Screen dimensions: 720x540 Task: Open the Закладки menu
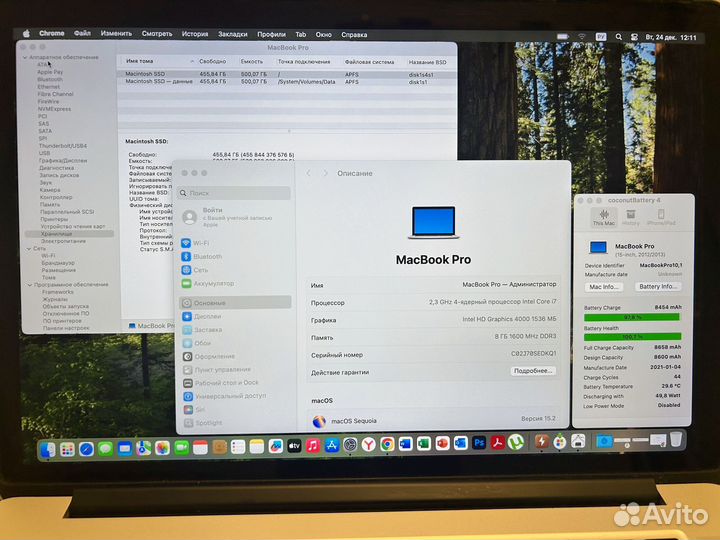coord(232,34)
